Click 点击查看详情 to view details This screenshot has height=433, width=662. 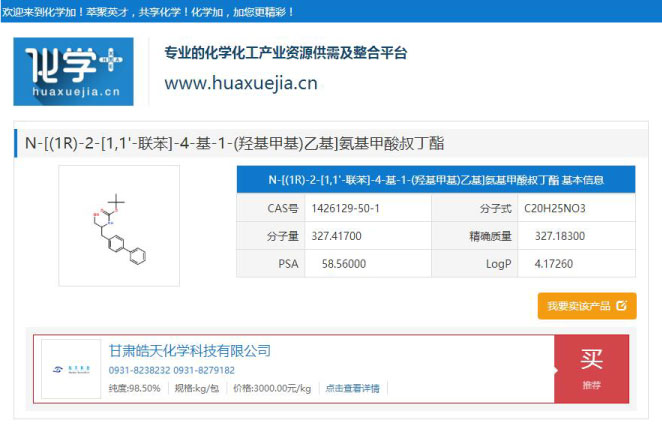pos(352,388)
